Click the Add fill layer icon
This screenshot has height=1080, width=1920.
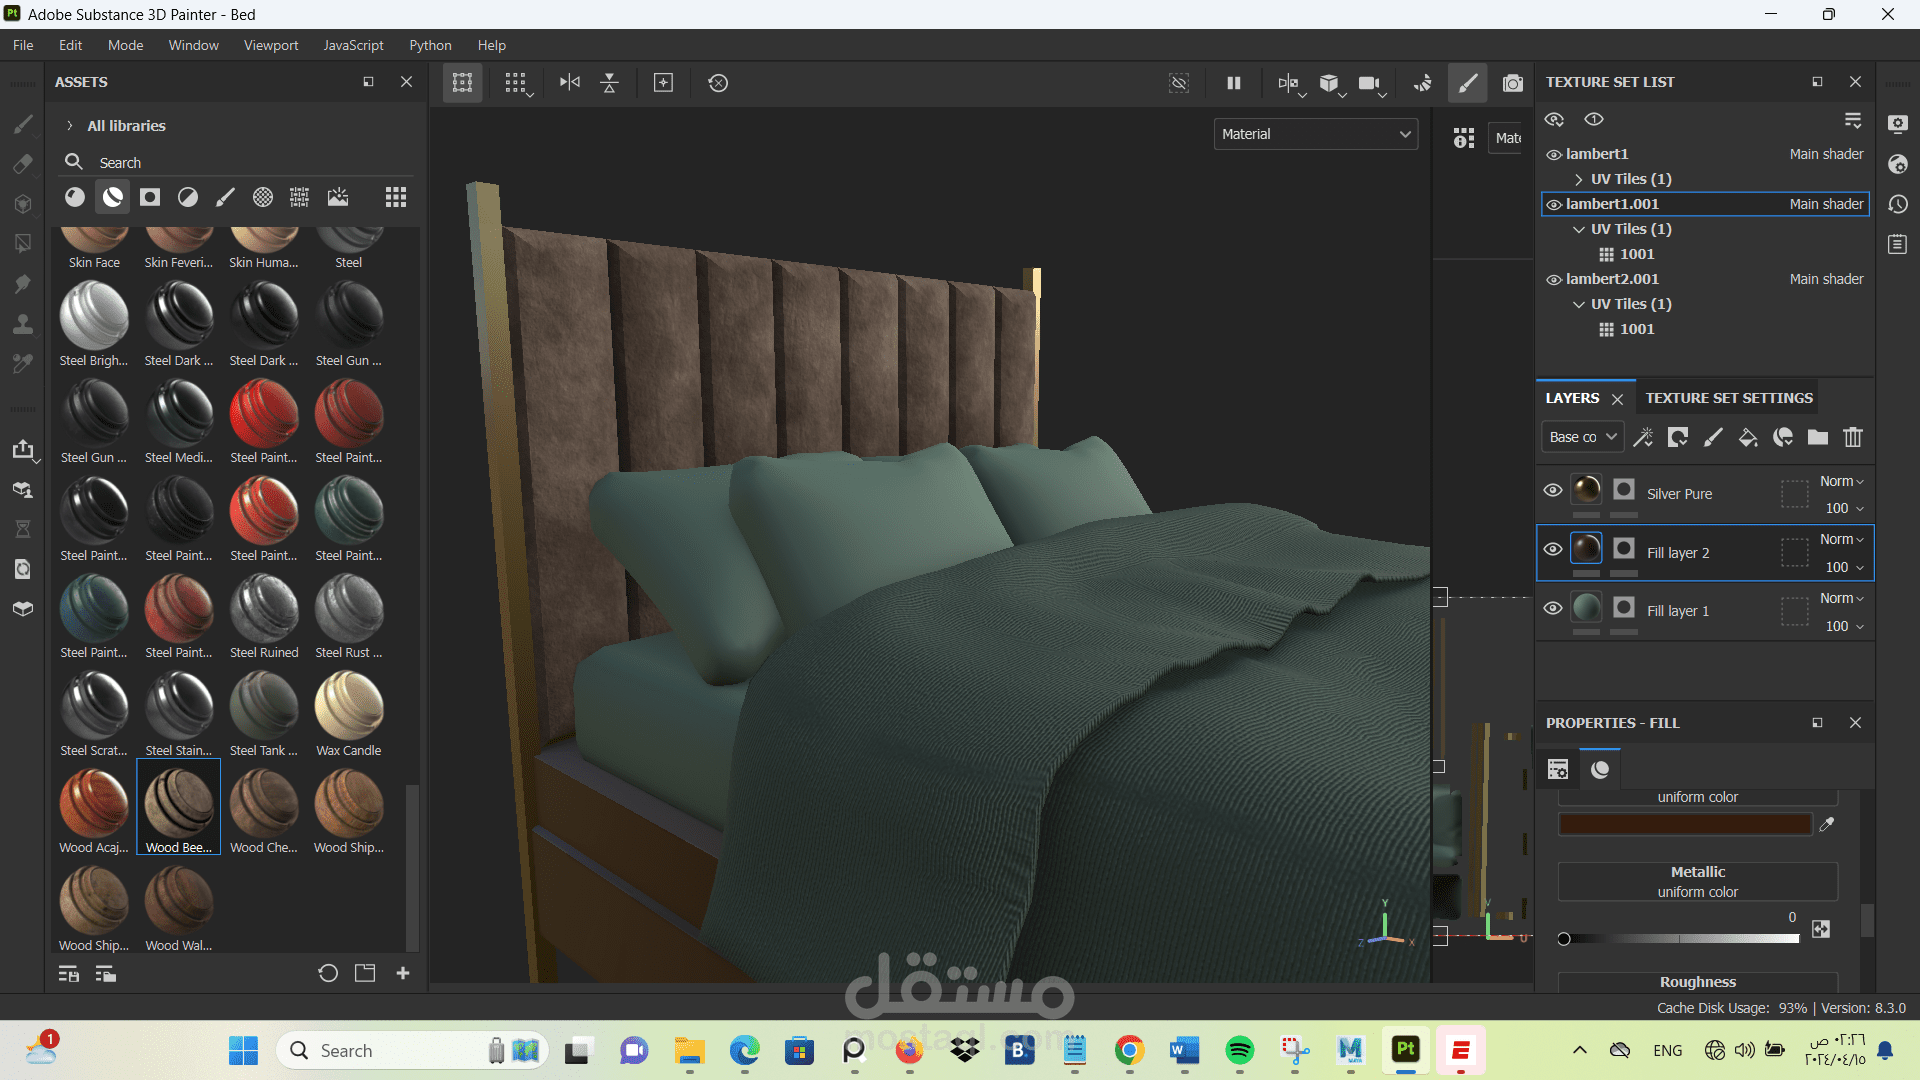coord(1747,437)
